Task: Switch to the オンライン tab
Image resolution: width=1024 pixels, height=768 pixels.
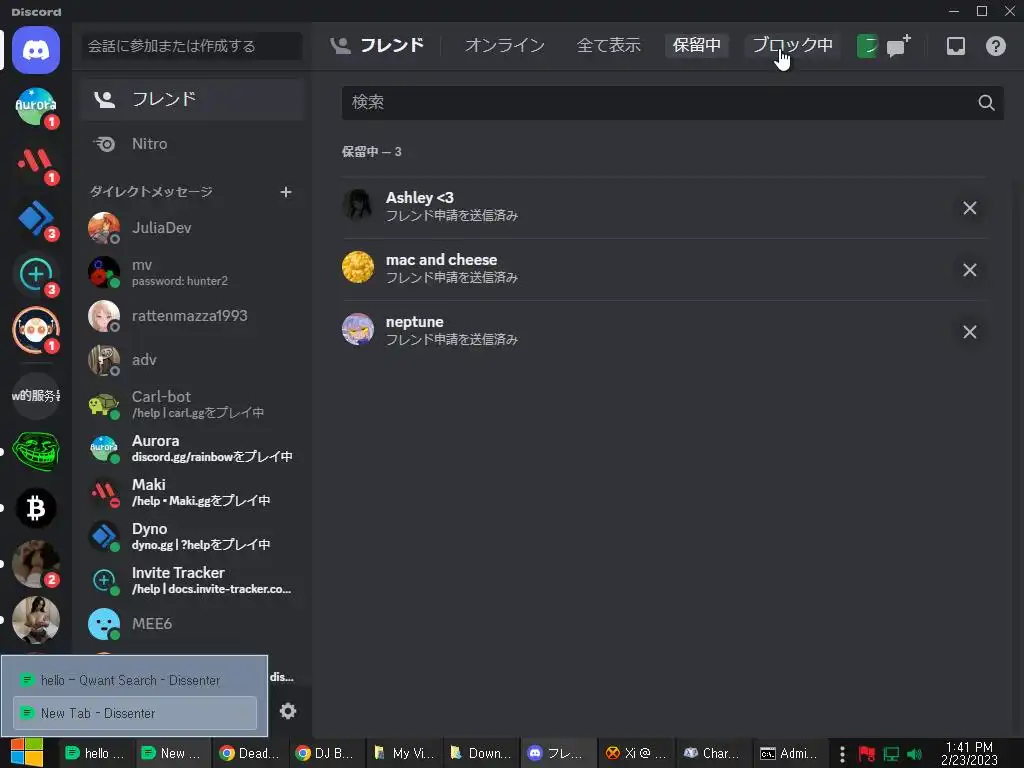Action: click(x=504, y=45)
